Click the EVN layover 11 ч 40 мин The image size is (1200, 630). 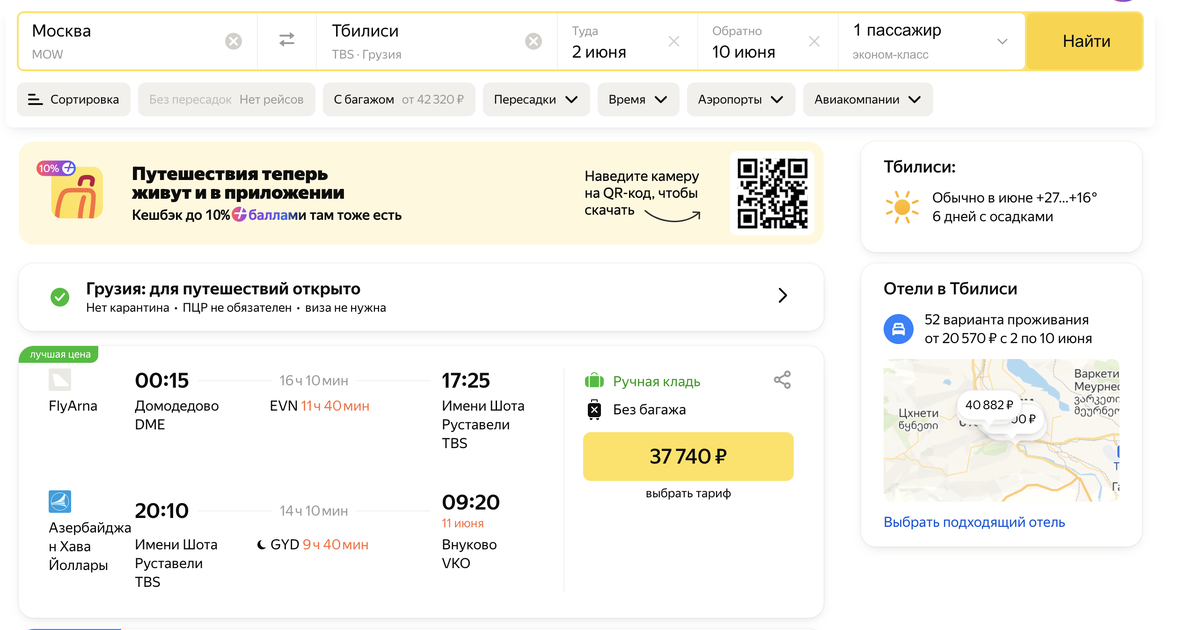[x=320, y=406]
